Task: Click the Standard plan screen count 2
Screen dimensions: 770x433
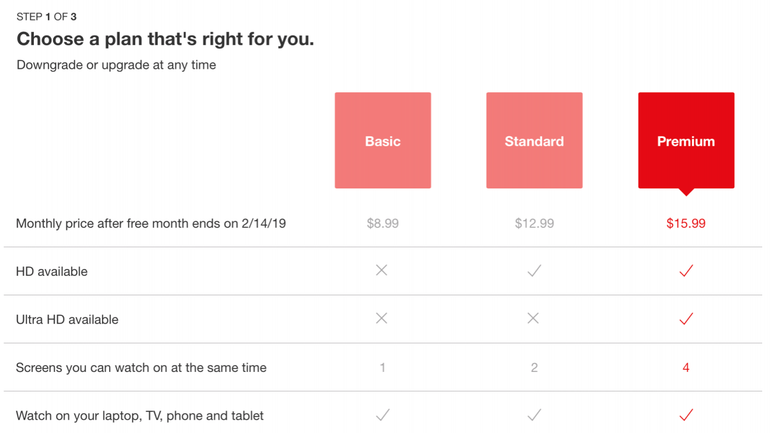Action: 534,367
